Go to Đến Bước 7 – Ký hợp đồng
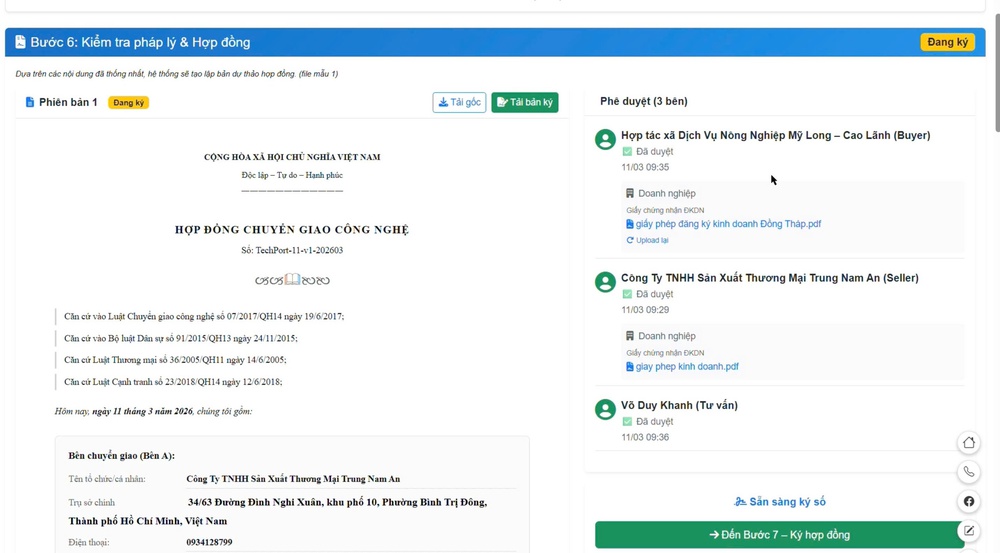1000x553 pixels. pyautogui.click(x=779, y=535)
